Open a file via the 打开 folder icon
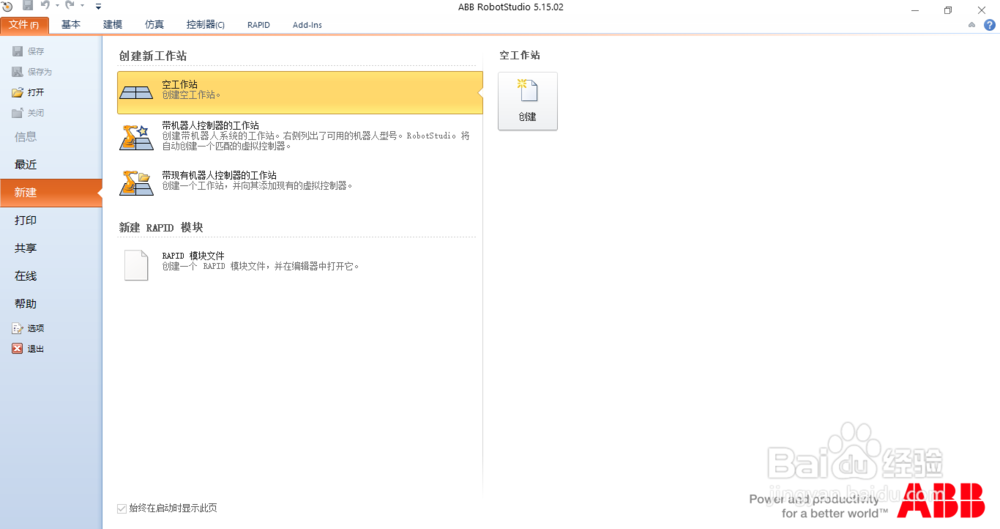 18,93
